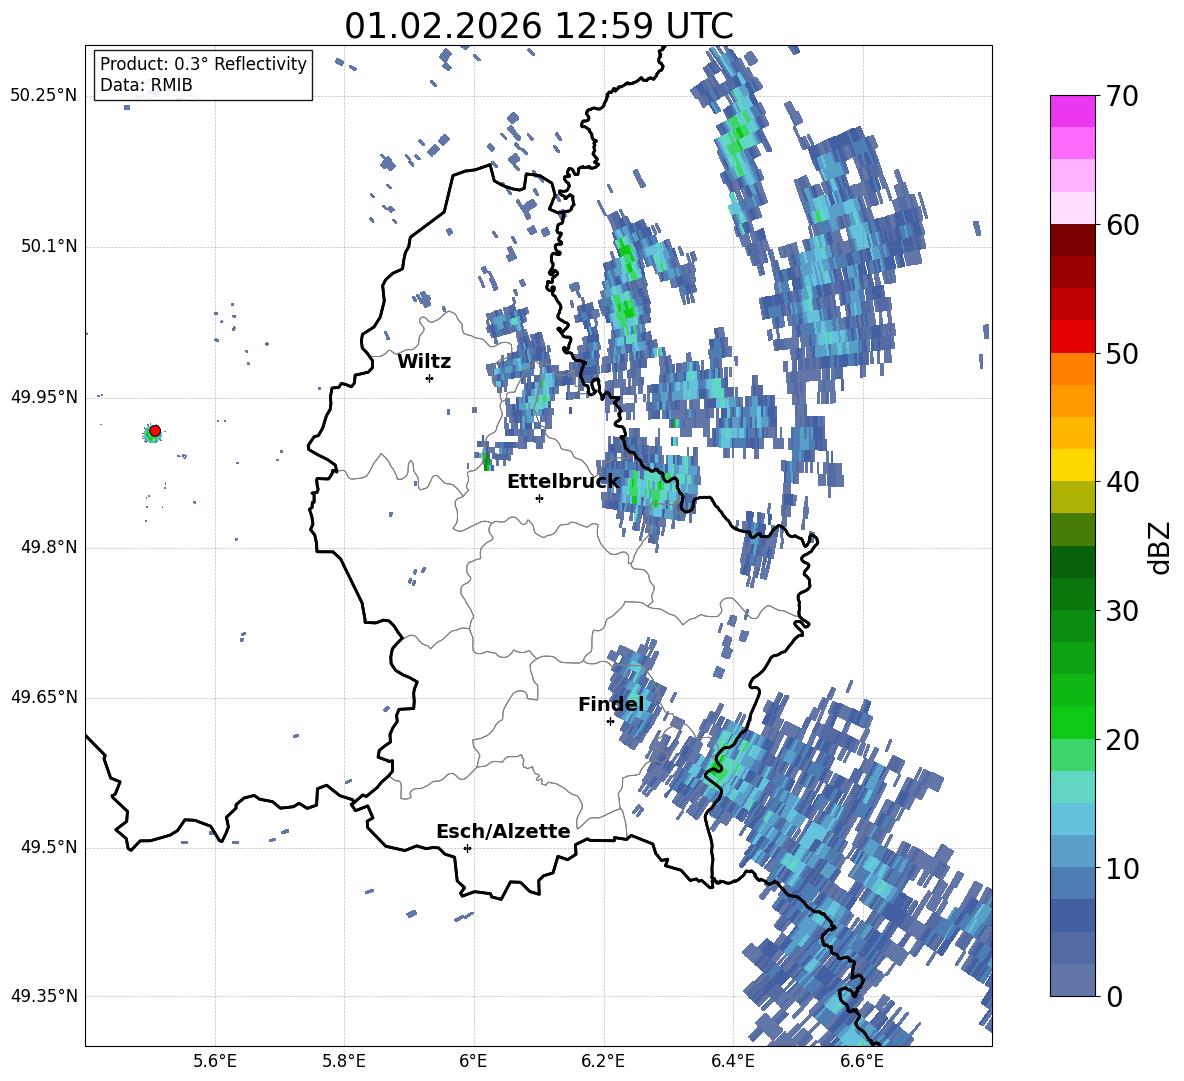Viewport: 1184px width, 1081px height.
Task: Select the Findel text label
Action: 610,704
